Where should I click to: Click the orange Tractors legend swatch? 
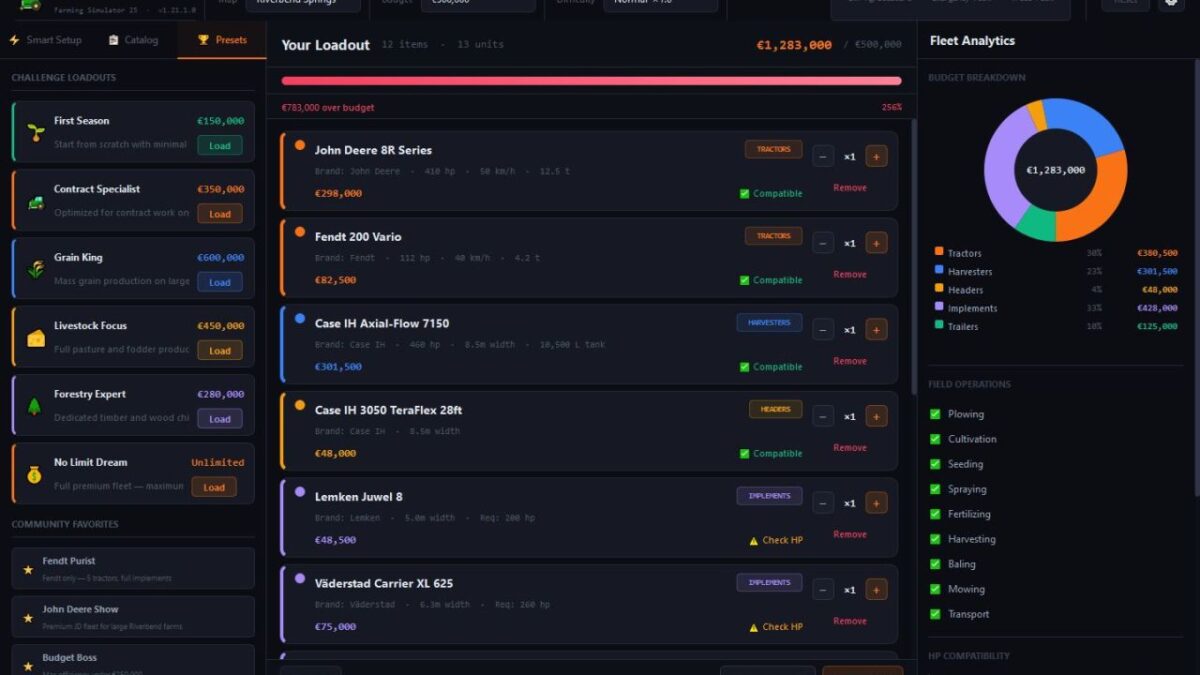[x=939, y=252]
